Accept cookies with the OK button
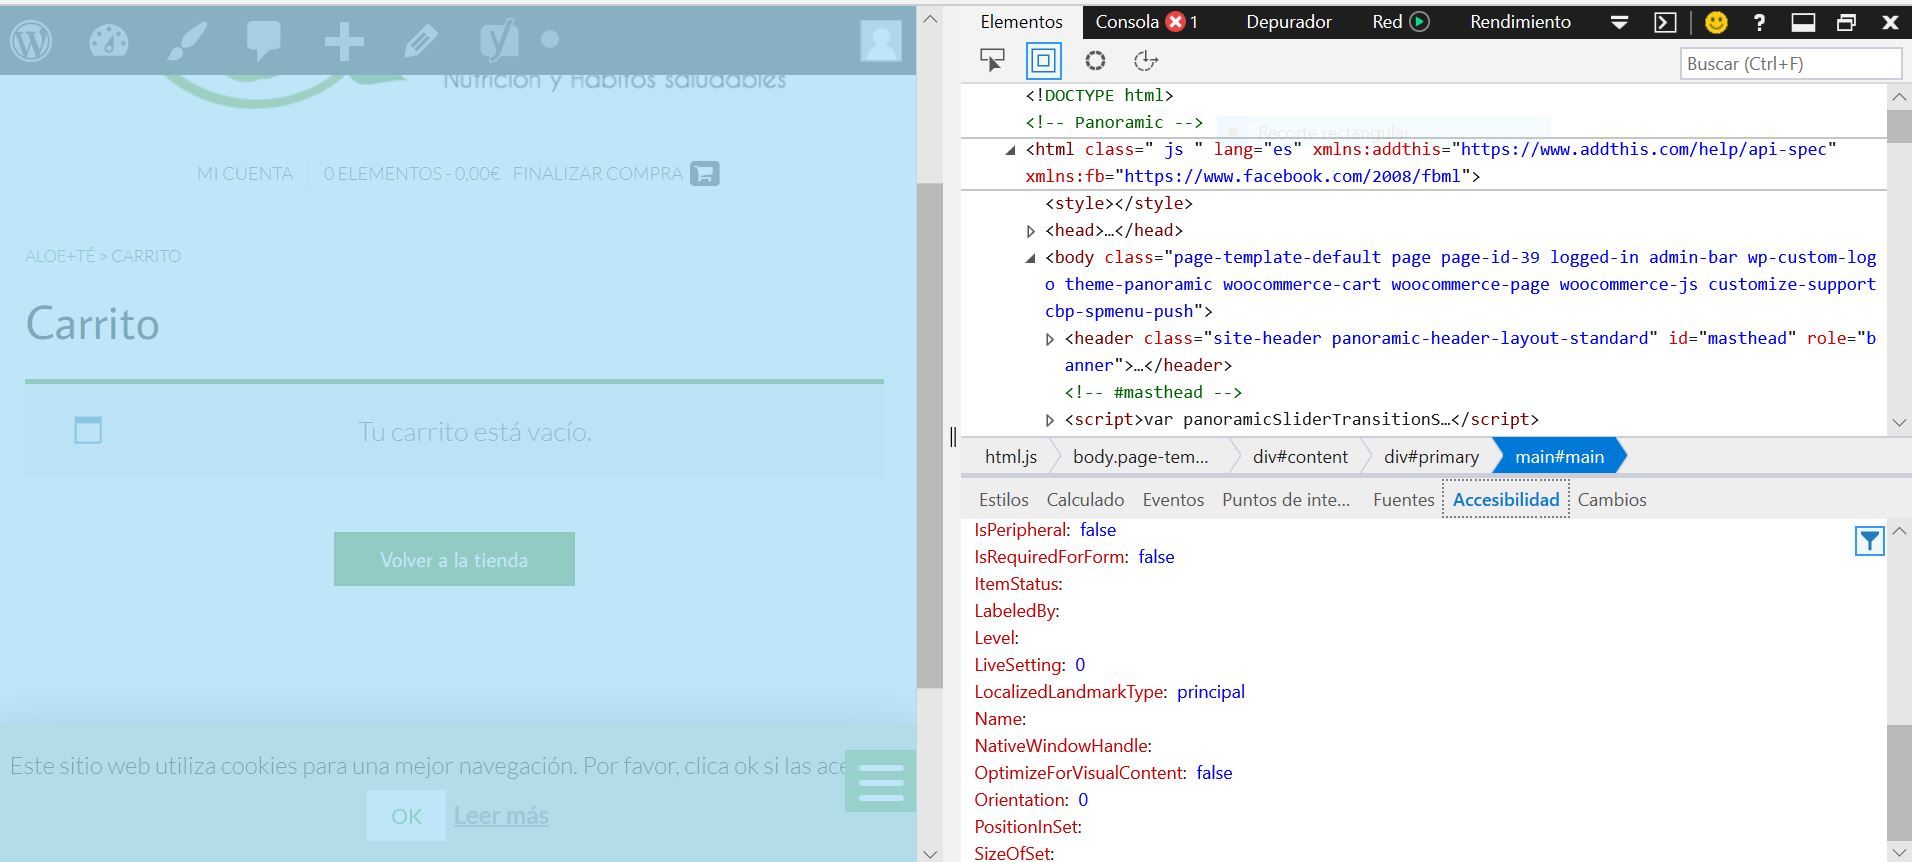The height and width of the screenshot is (862, 1912). coord(406,816)
